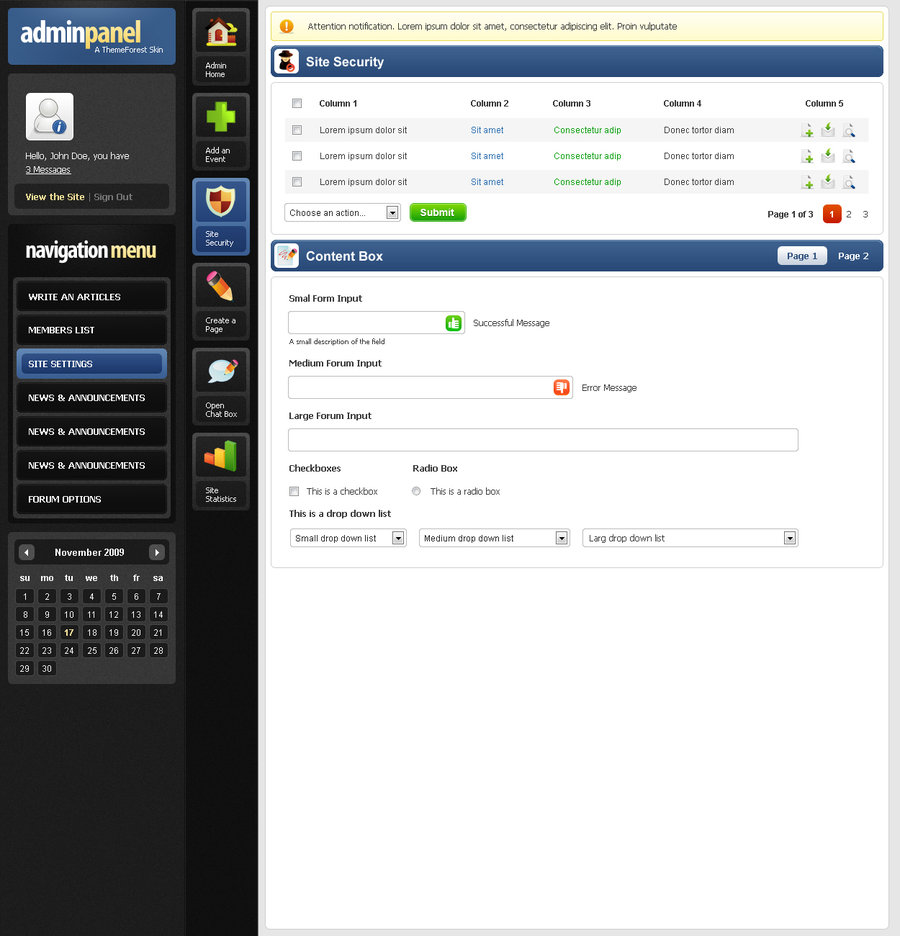Click the Sign Out link
This screenshot has width=900, height=936.
pos(113,197)
